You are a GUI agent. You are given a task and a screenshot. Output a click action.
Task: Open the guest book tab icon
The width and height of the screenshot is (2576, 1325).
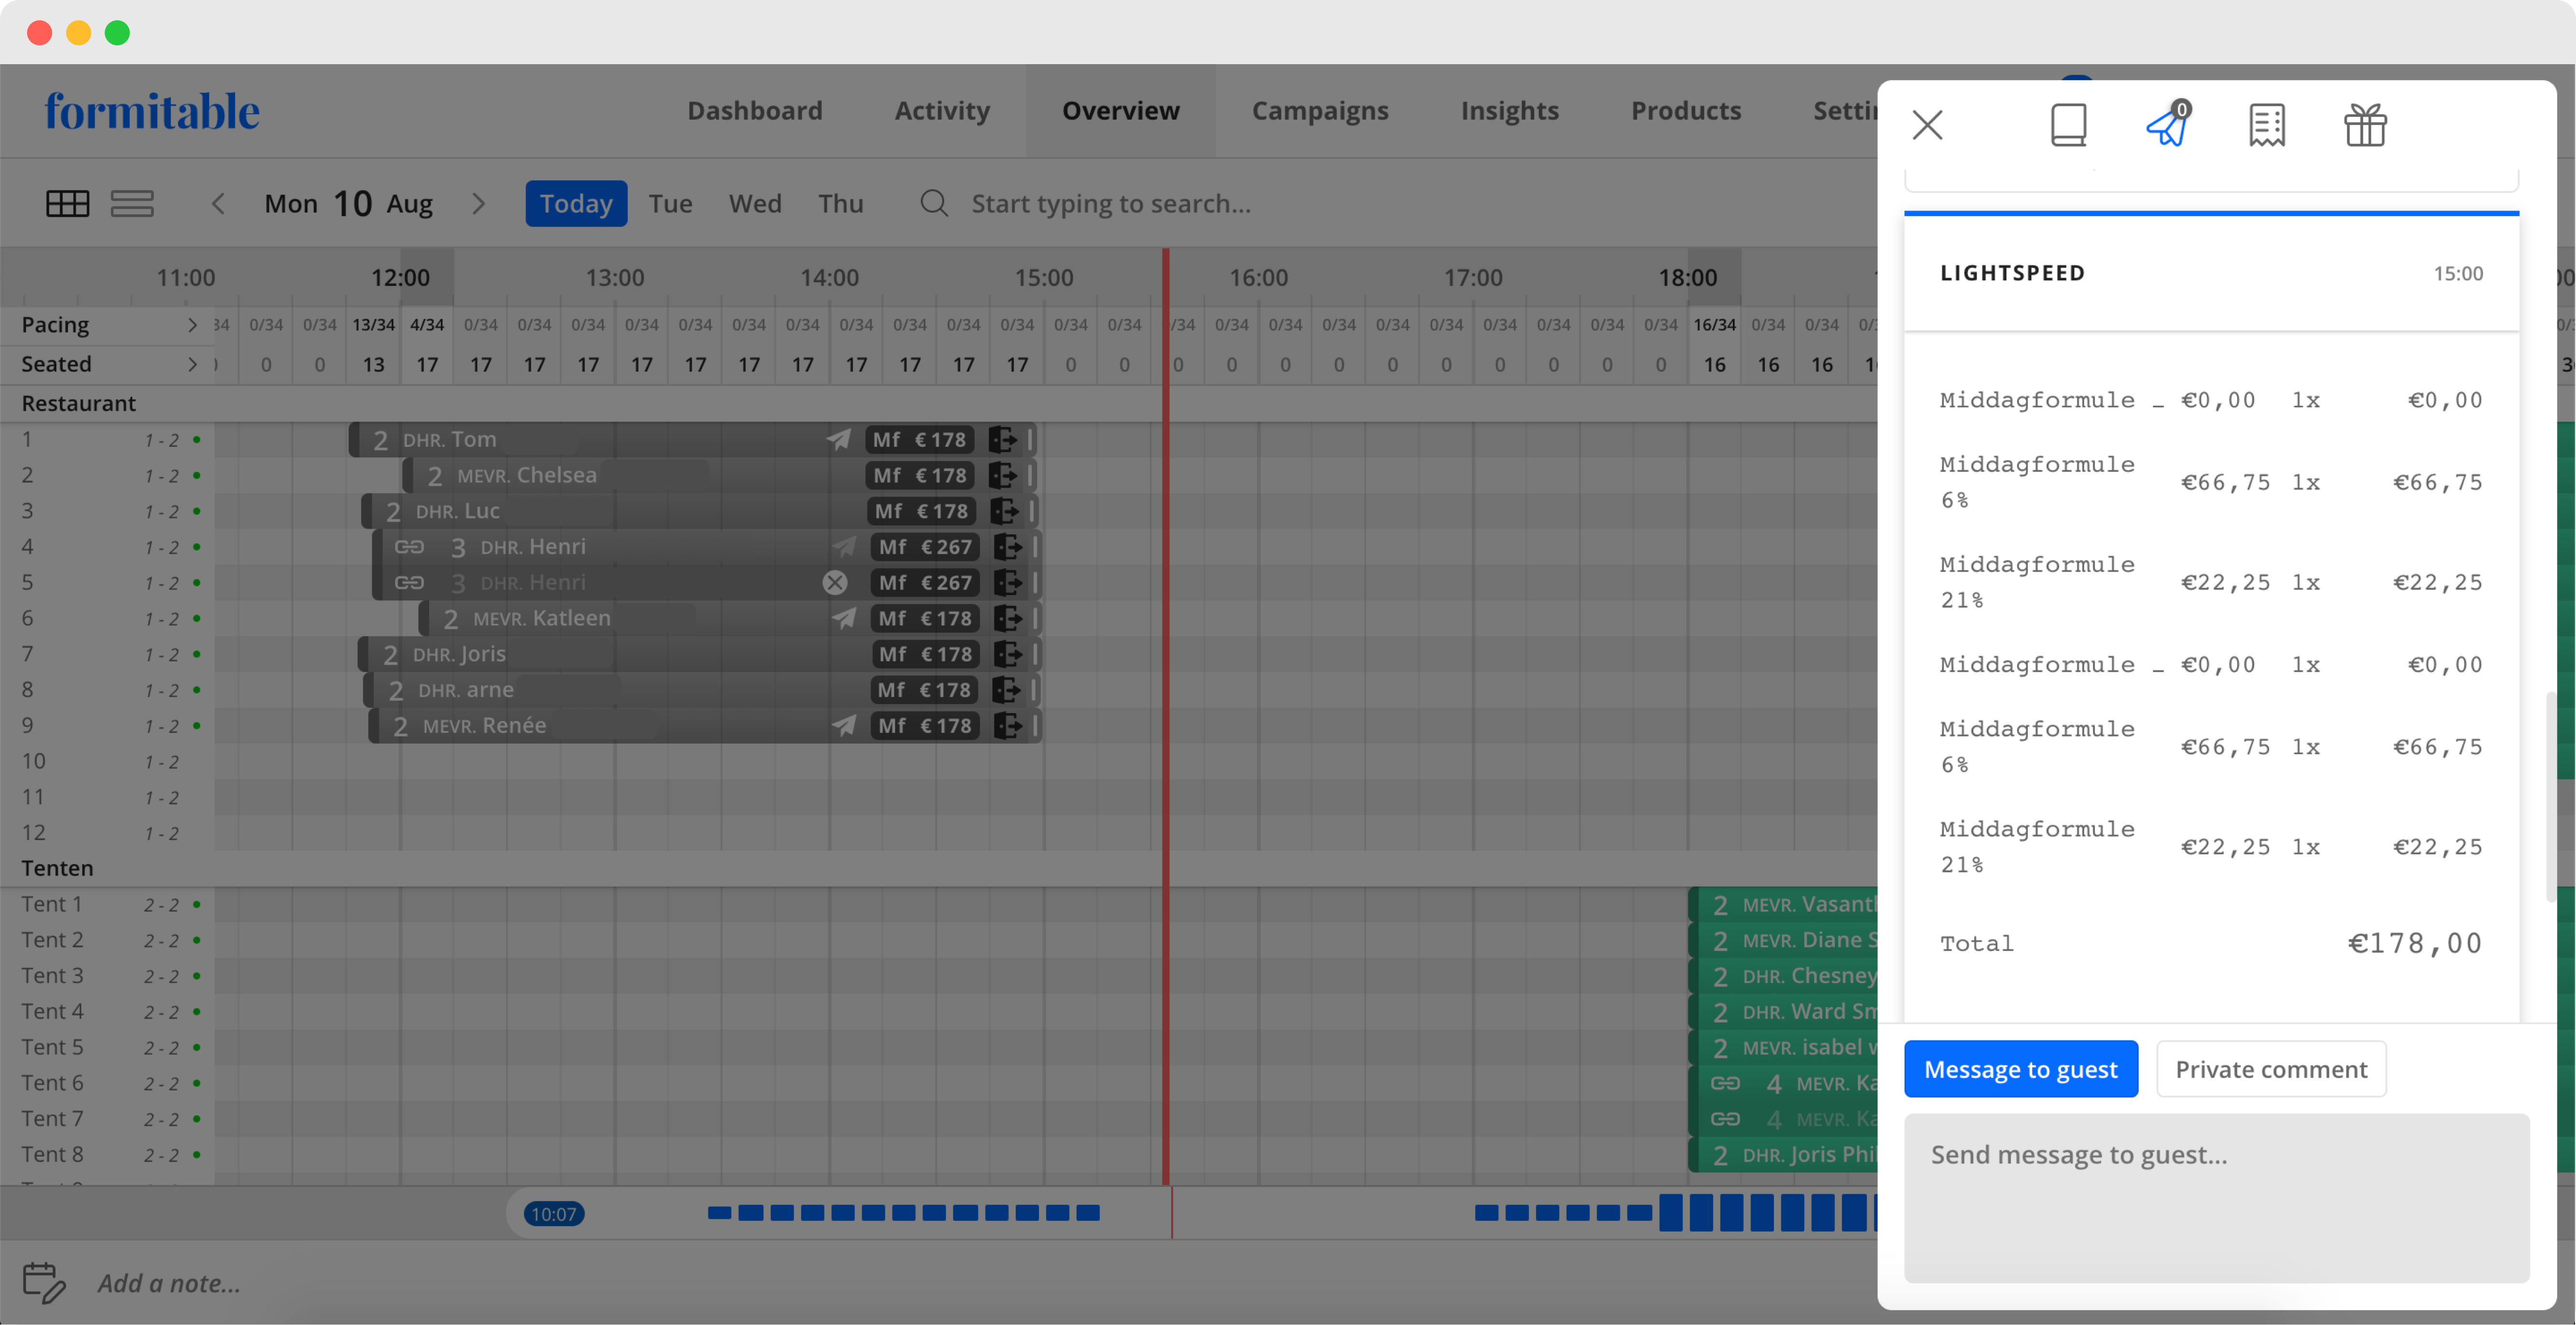point(2068,125)
